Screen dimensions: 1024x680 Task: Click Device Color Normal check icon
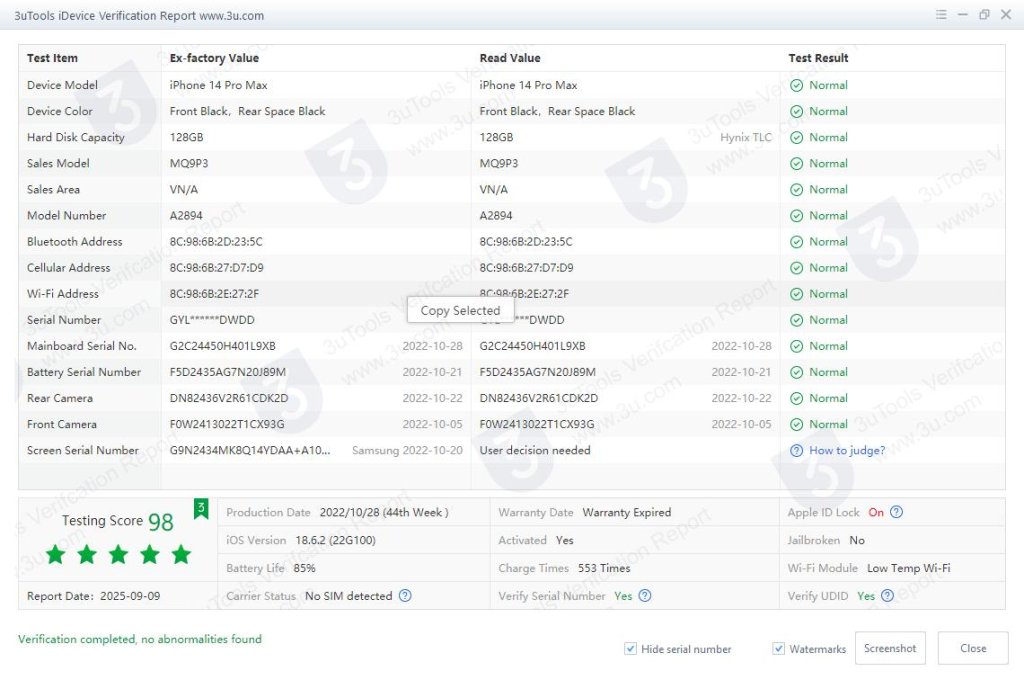(796, 112)
